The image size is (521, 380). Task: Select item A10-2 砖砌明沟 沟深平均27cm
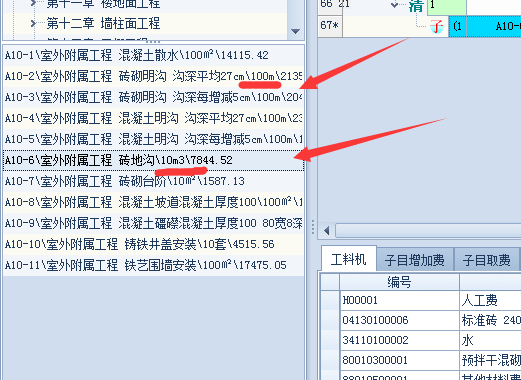coord(153,76)
